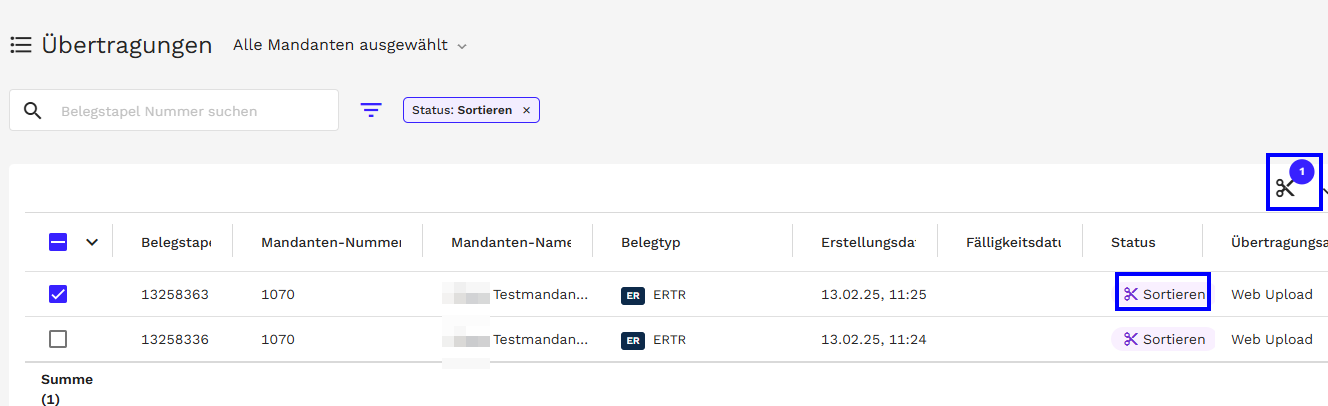Click Sortieren status badge in row 13258363
The height and width of the screenshot is (406, 1328).
[1163, 294]
